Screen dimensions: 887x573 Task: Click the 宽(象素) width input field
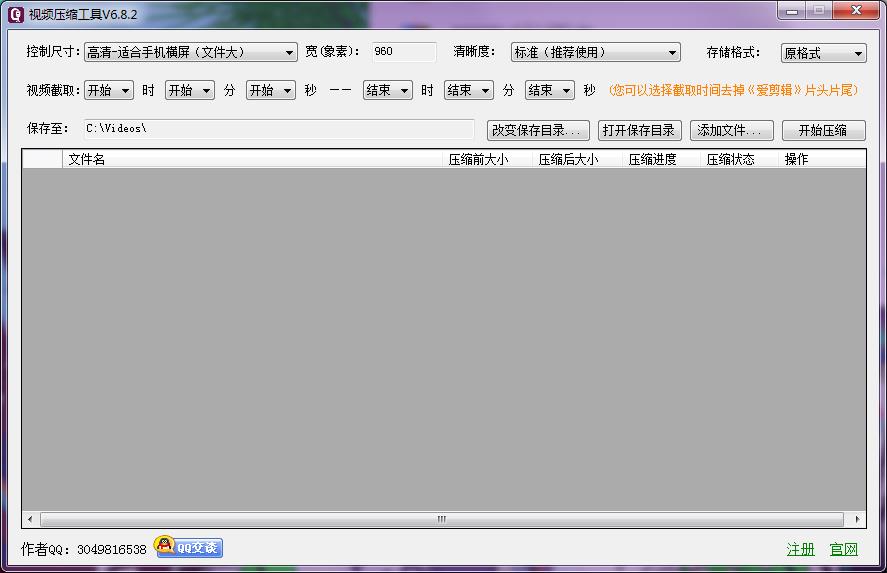(x=404, y=52)
